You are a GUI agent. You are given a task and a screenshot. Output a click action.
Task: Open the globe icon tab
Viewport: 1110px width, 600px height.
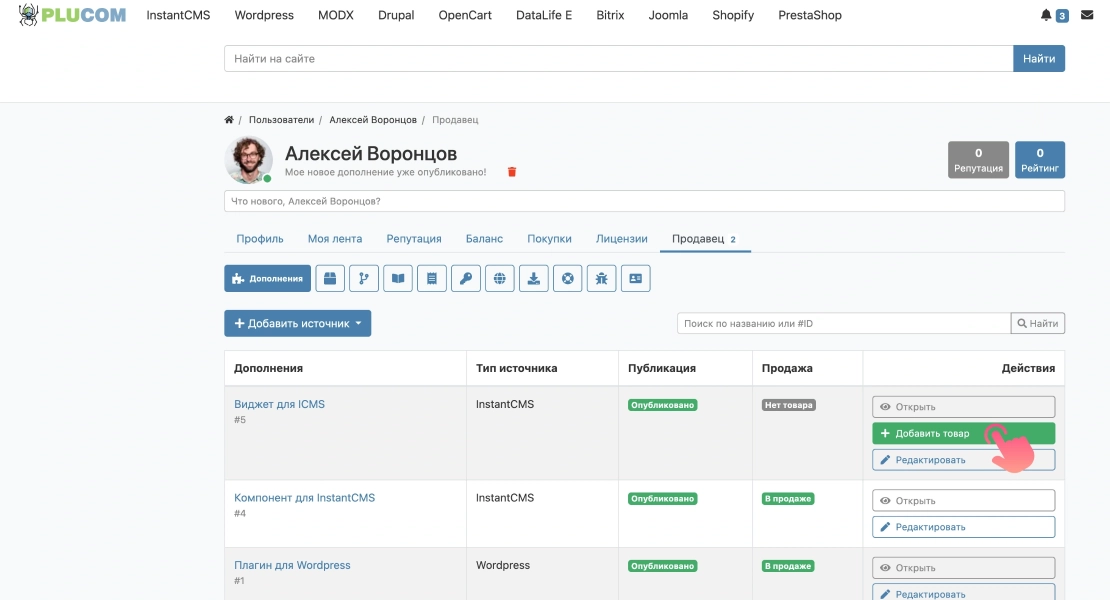(500, 279)
